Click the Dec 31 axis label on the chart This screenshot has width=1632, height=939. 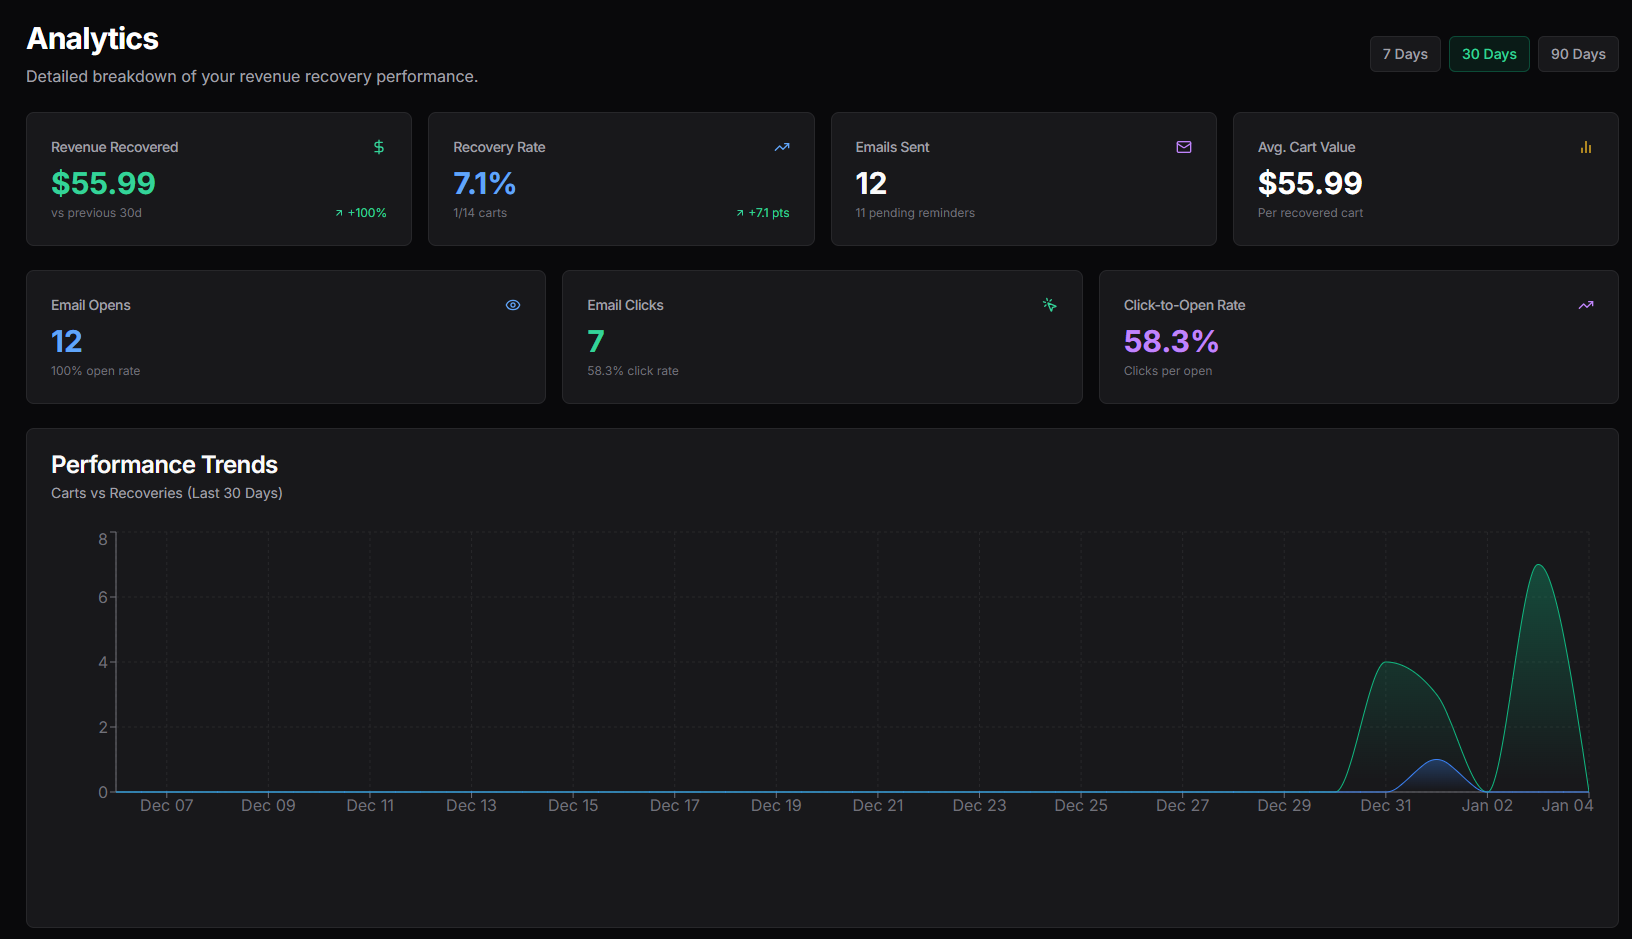pyautogui.click(x=1385, y=805)
